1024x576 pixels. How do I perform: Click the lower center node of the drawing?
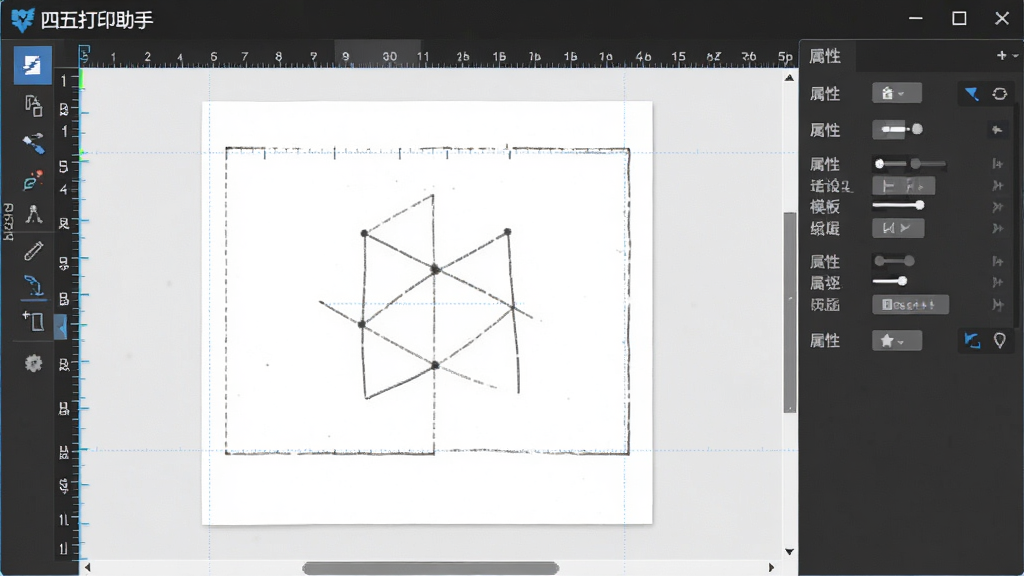[x=435, y=365]
